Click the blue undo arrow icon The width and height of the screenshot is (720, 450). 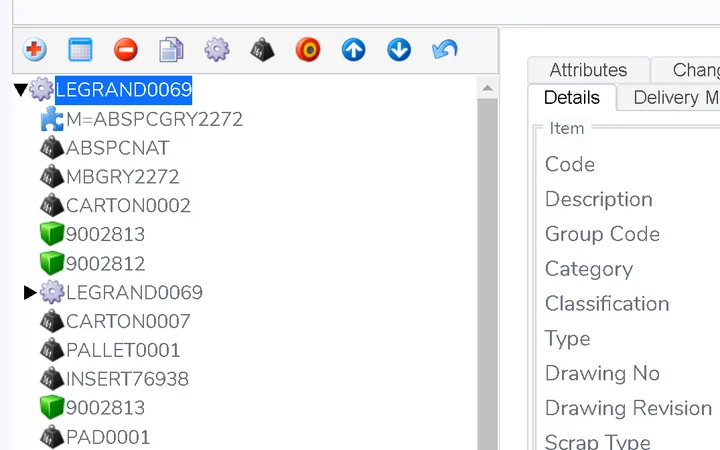(444, 50)
